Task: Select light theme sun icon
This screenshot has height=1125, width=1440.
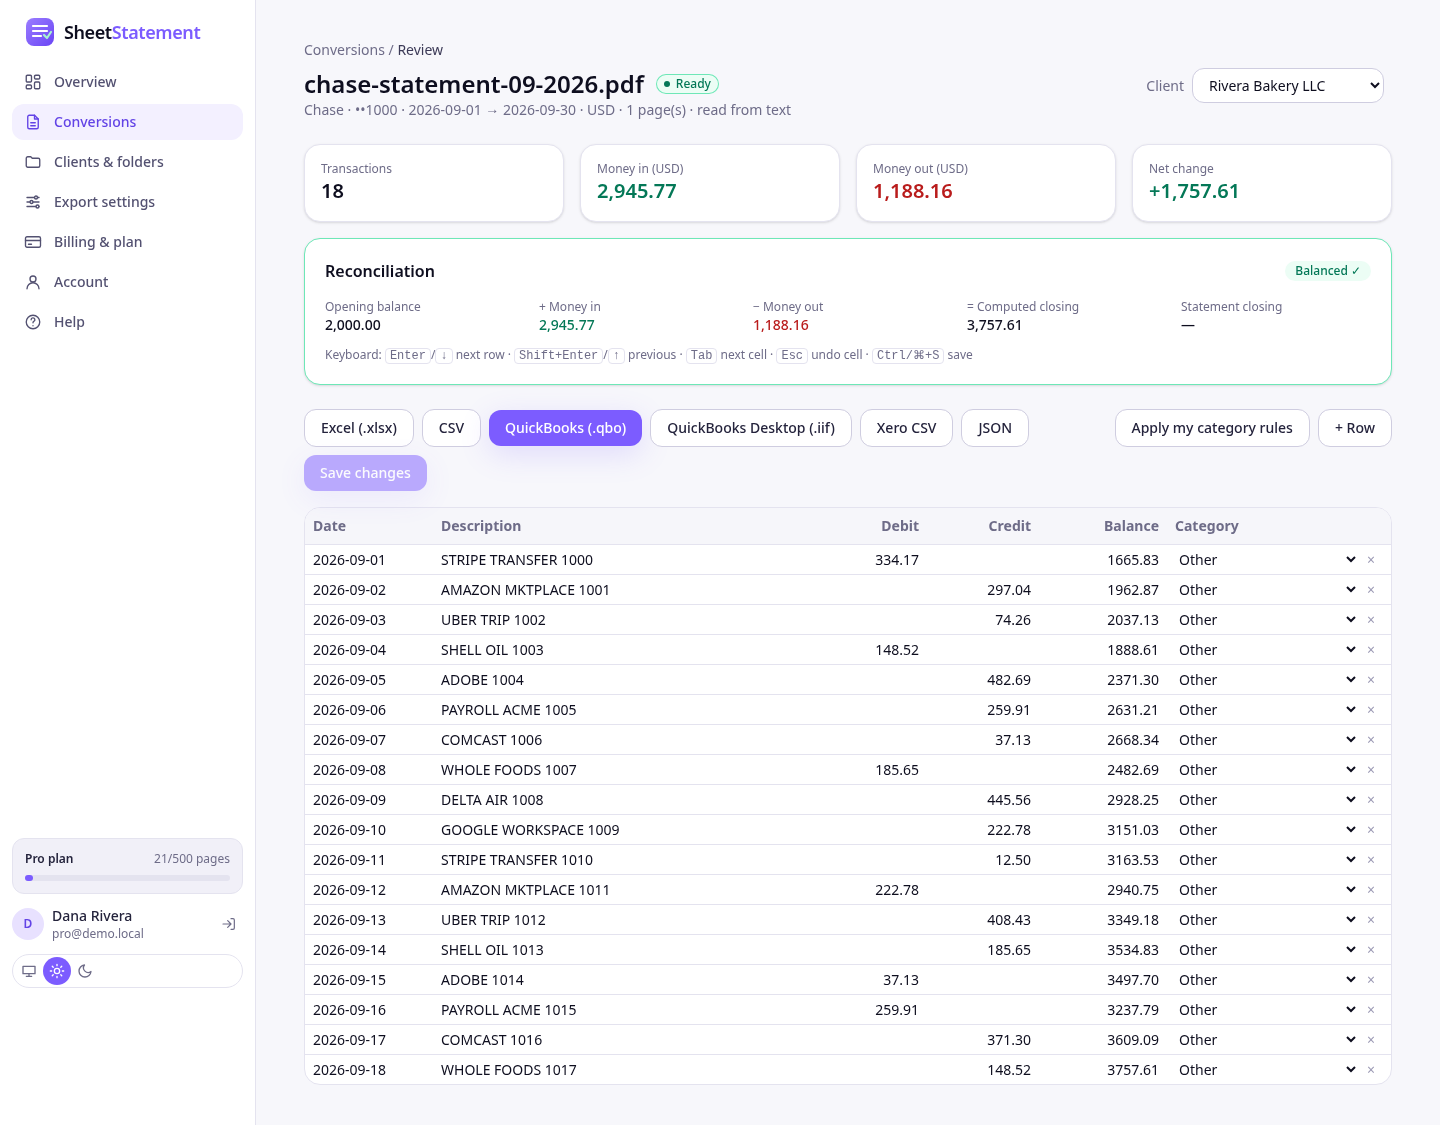Action: 57,971
